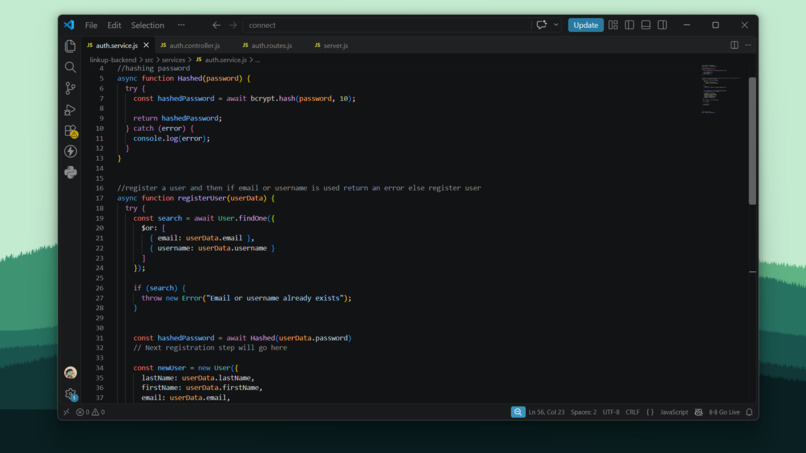Click the trailing ellipsis breadcrumb
This screenshot has width=806, height=453.
point(258,60)
